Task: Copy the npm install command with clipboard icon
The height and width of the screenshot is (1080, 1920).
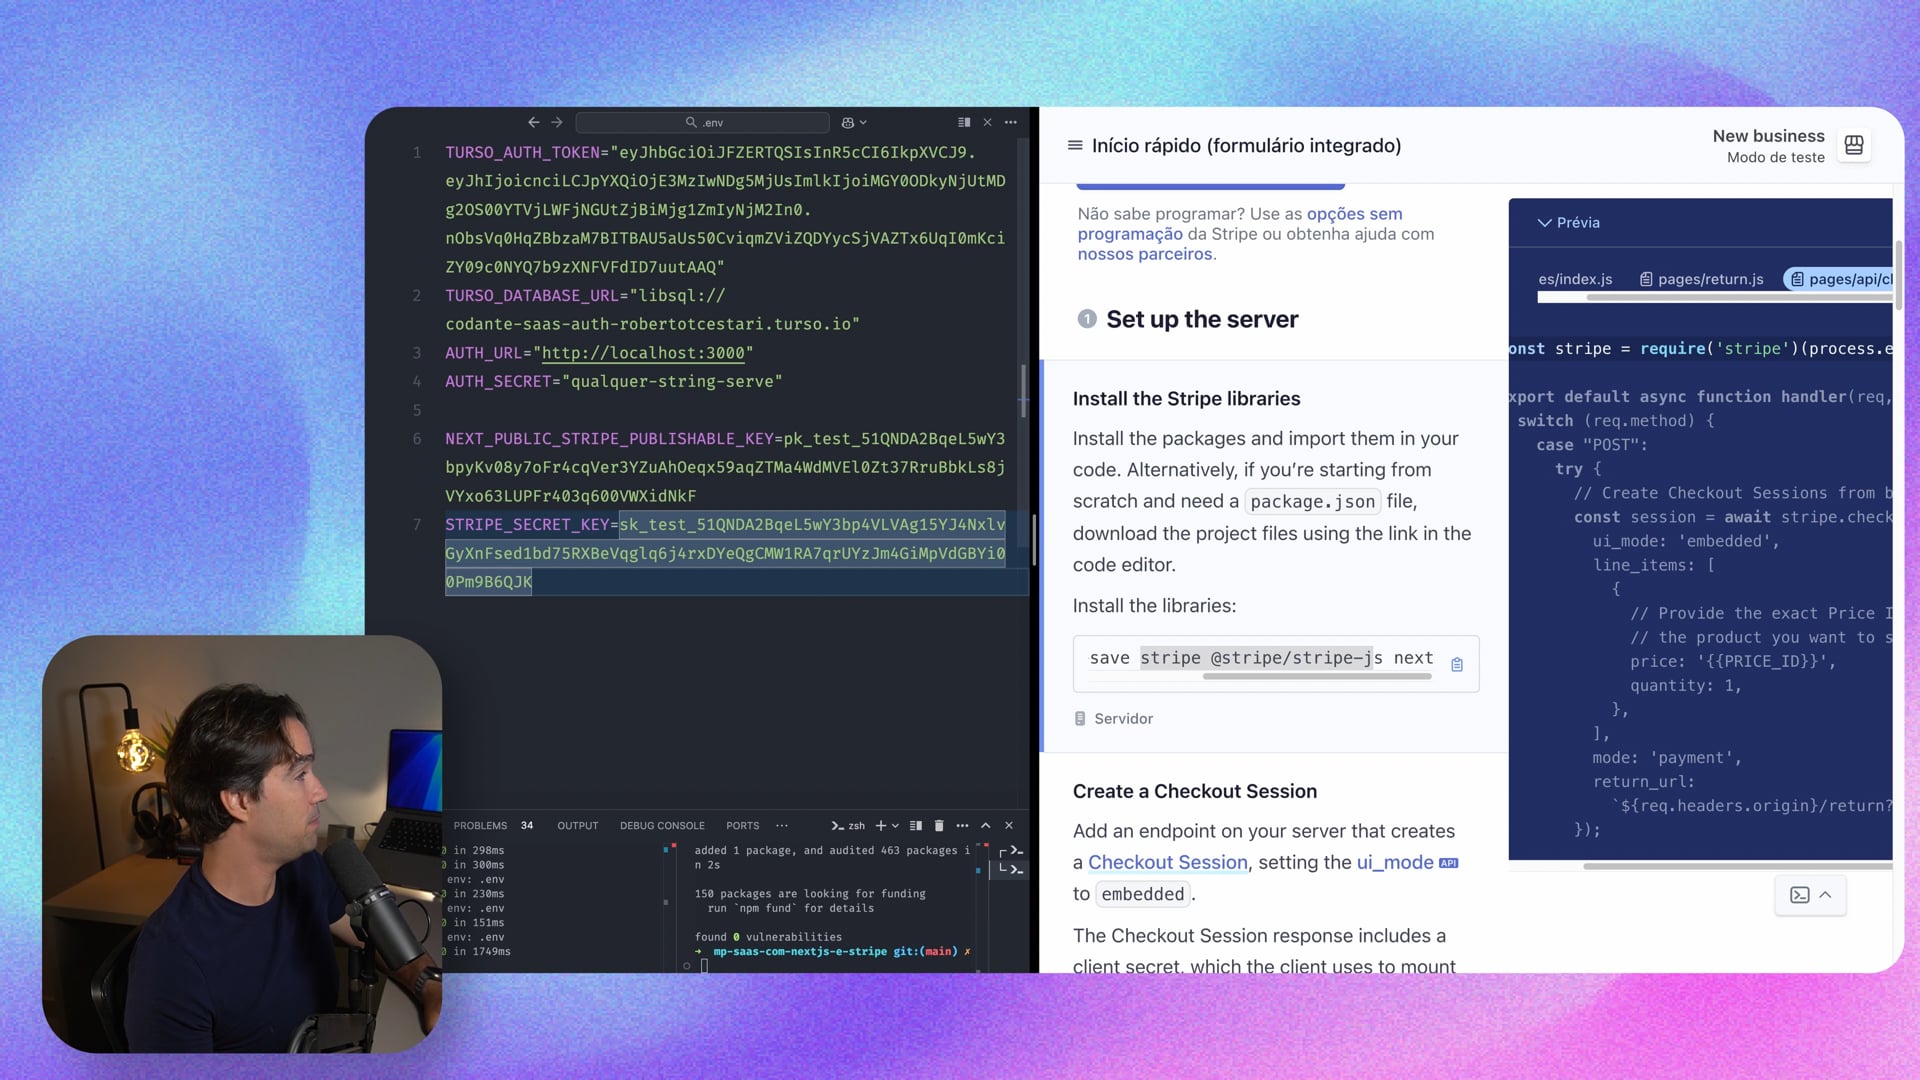Action: 1456,665
